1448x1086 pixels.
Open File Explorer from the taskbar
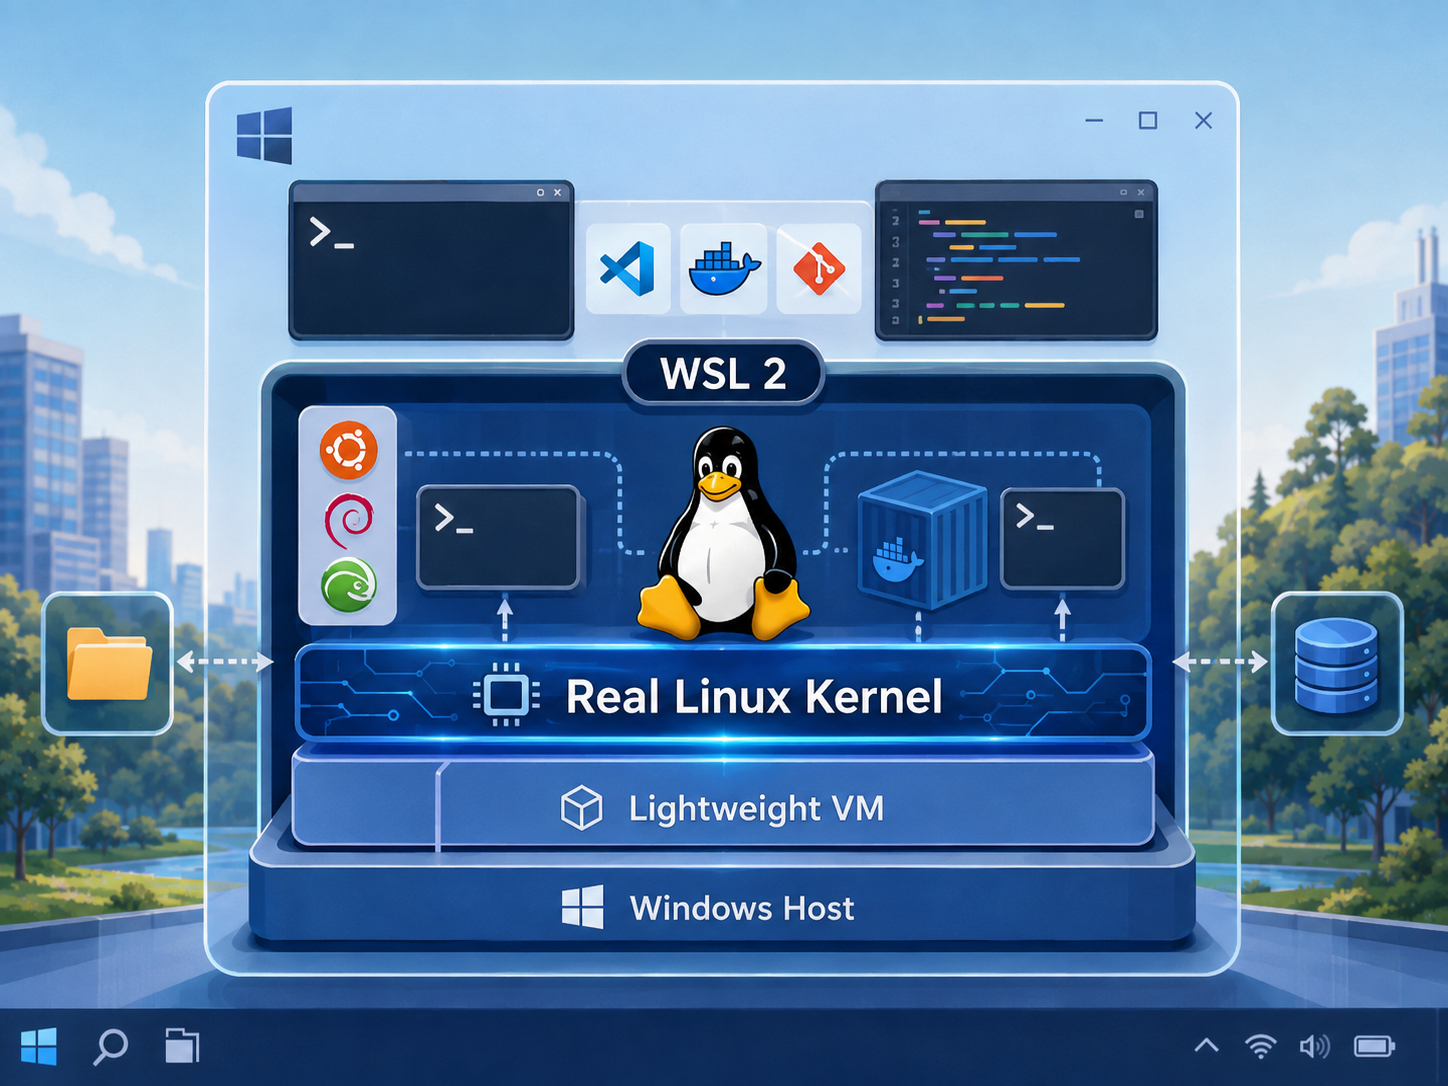pos(182,1046)
